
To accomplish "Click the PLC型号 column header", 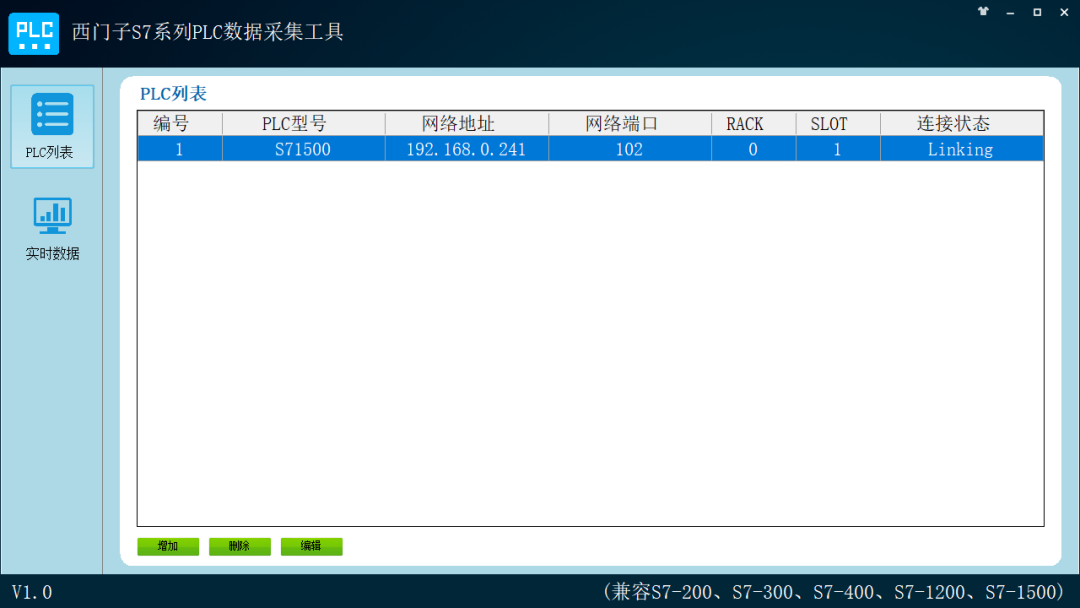I will tap(304, 124).
